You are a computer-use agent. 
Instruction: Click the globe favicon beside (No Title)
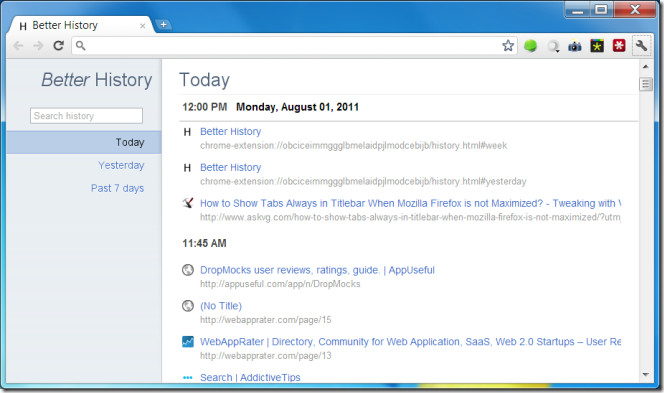(188, 305)
